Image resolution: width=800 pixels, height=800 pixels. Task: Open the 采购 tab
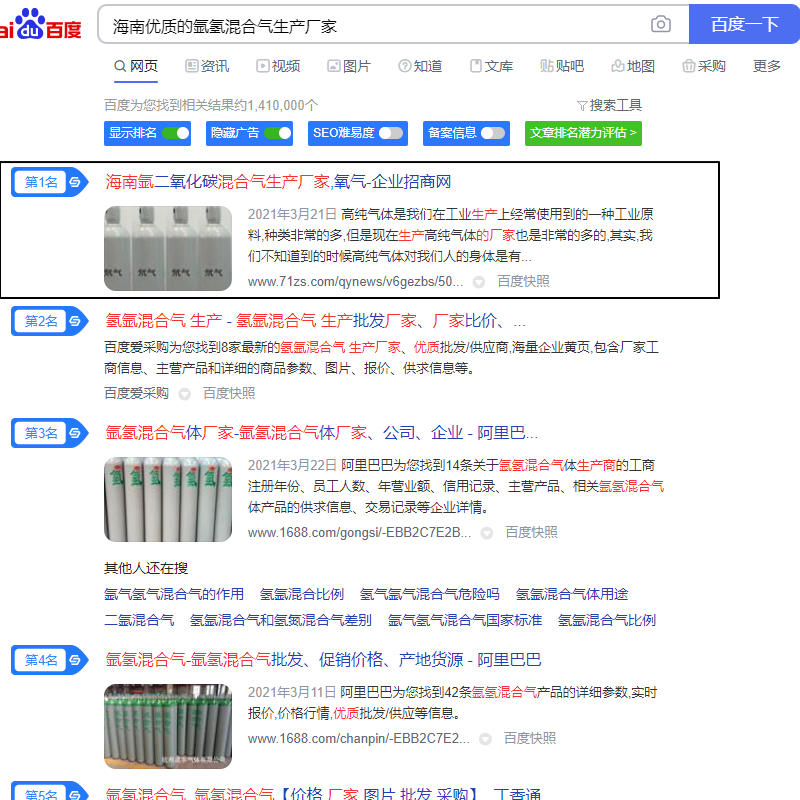click(704, 66)
